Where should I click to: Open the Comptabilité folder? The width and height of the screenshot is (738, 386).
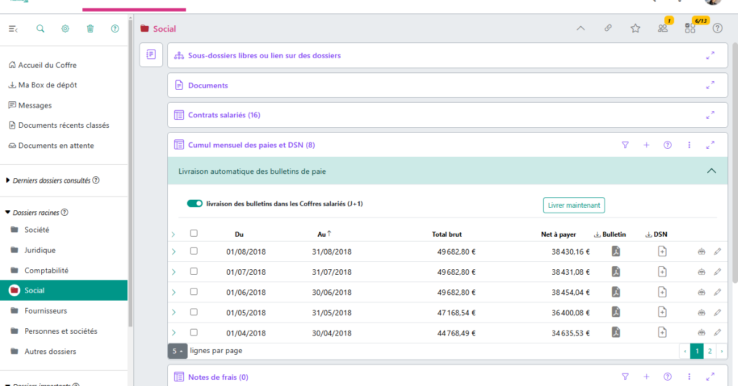pyautogui.click(x=40, y=270)
